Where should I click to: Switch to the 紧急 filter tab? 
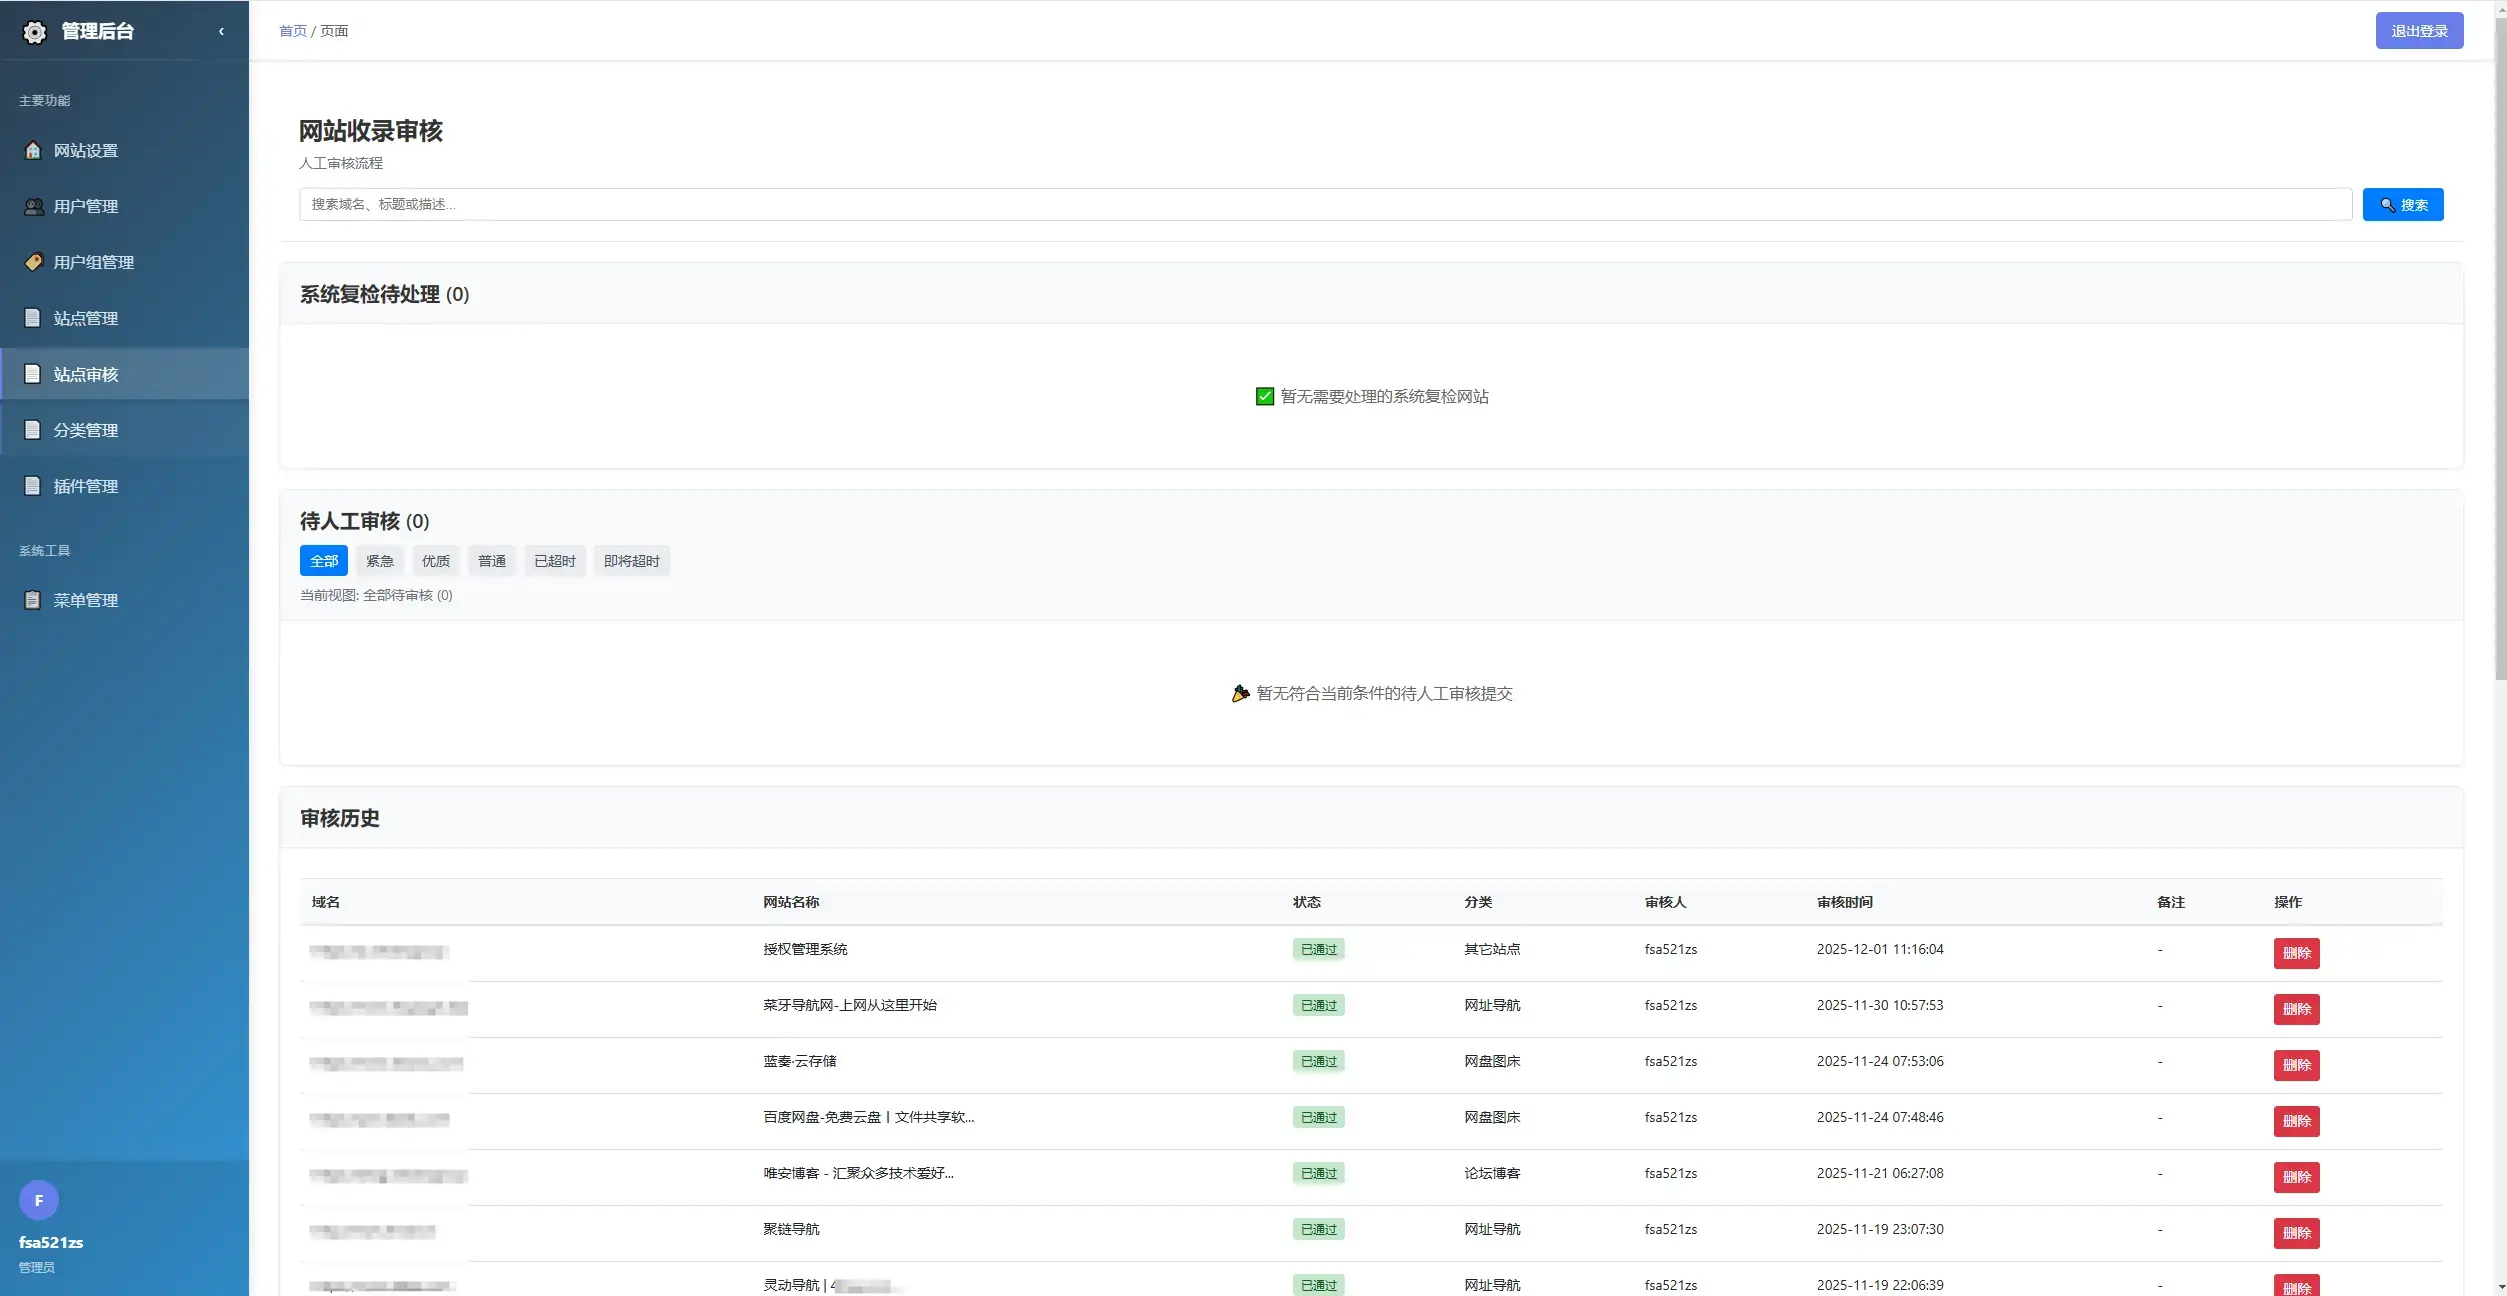coord(379,561)
